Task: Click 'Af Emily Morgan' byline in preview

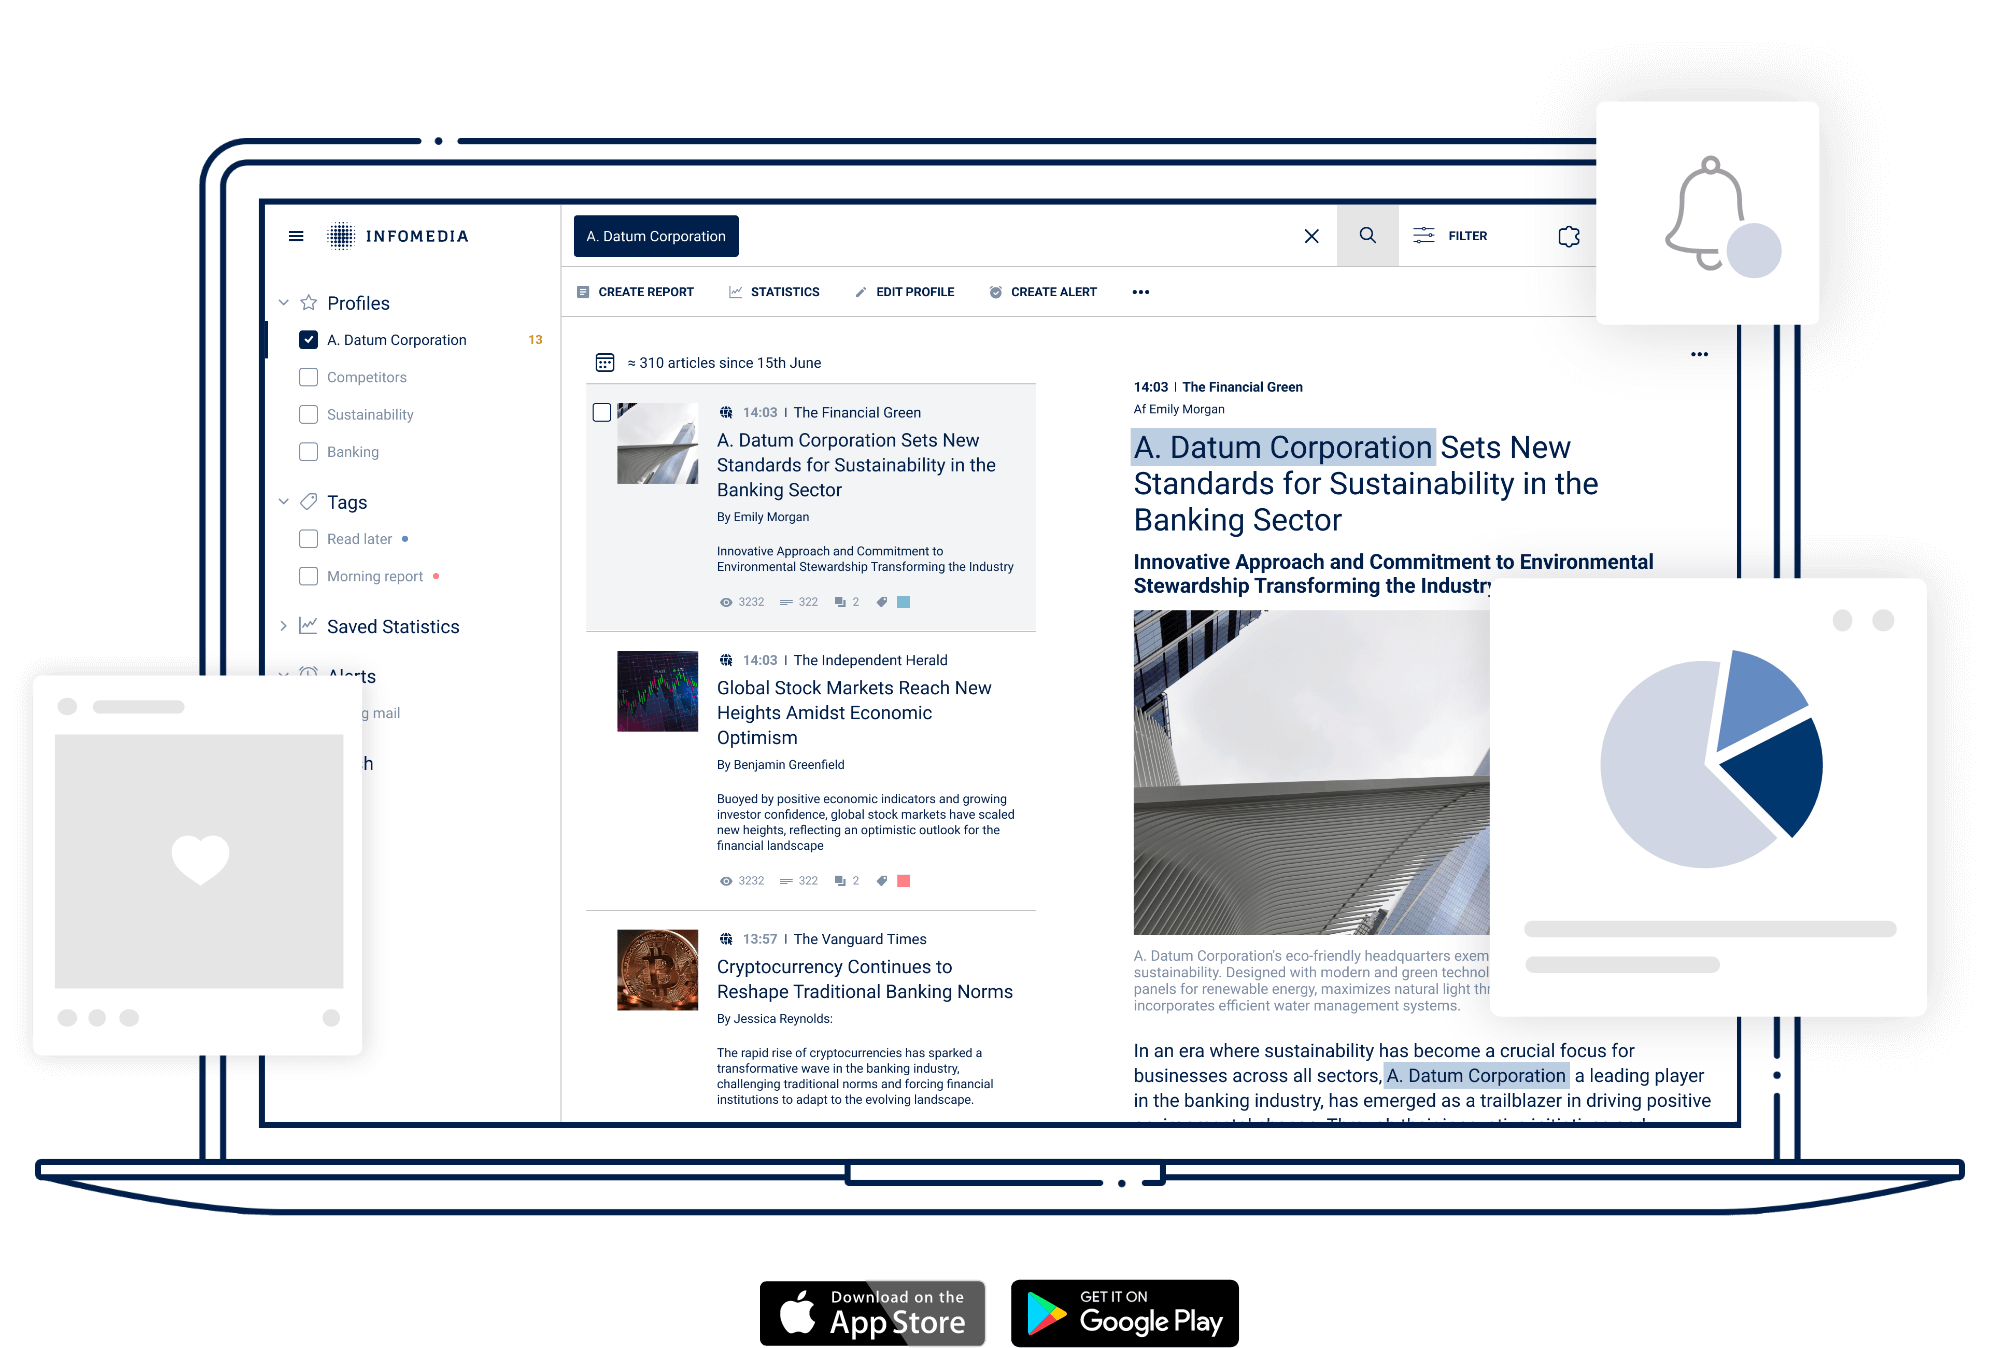Action: click(x=1179, y=409)
